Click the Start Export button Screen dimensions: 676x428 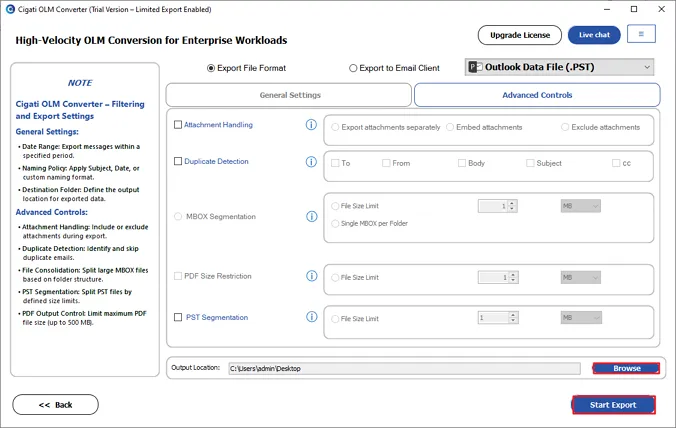pos(613,405)
